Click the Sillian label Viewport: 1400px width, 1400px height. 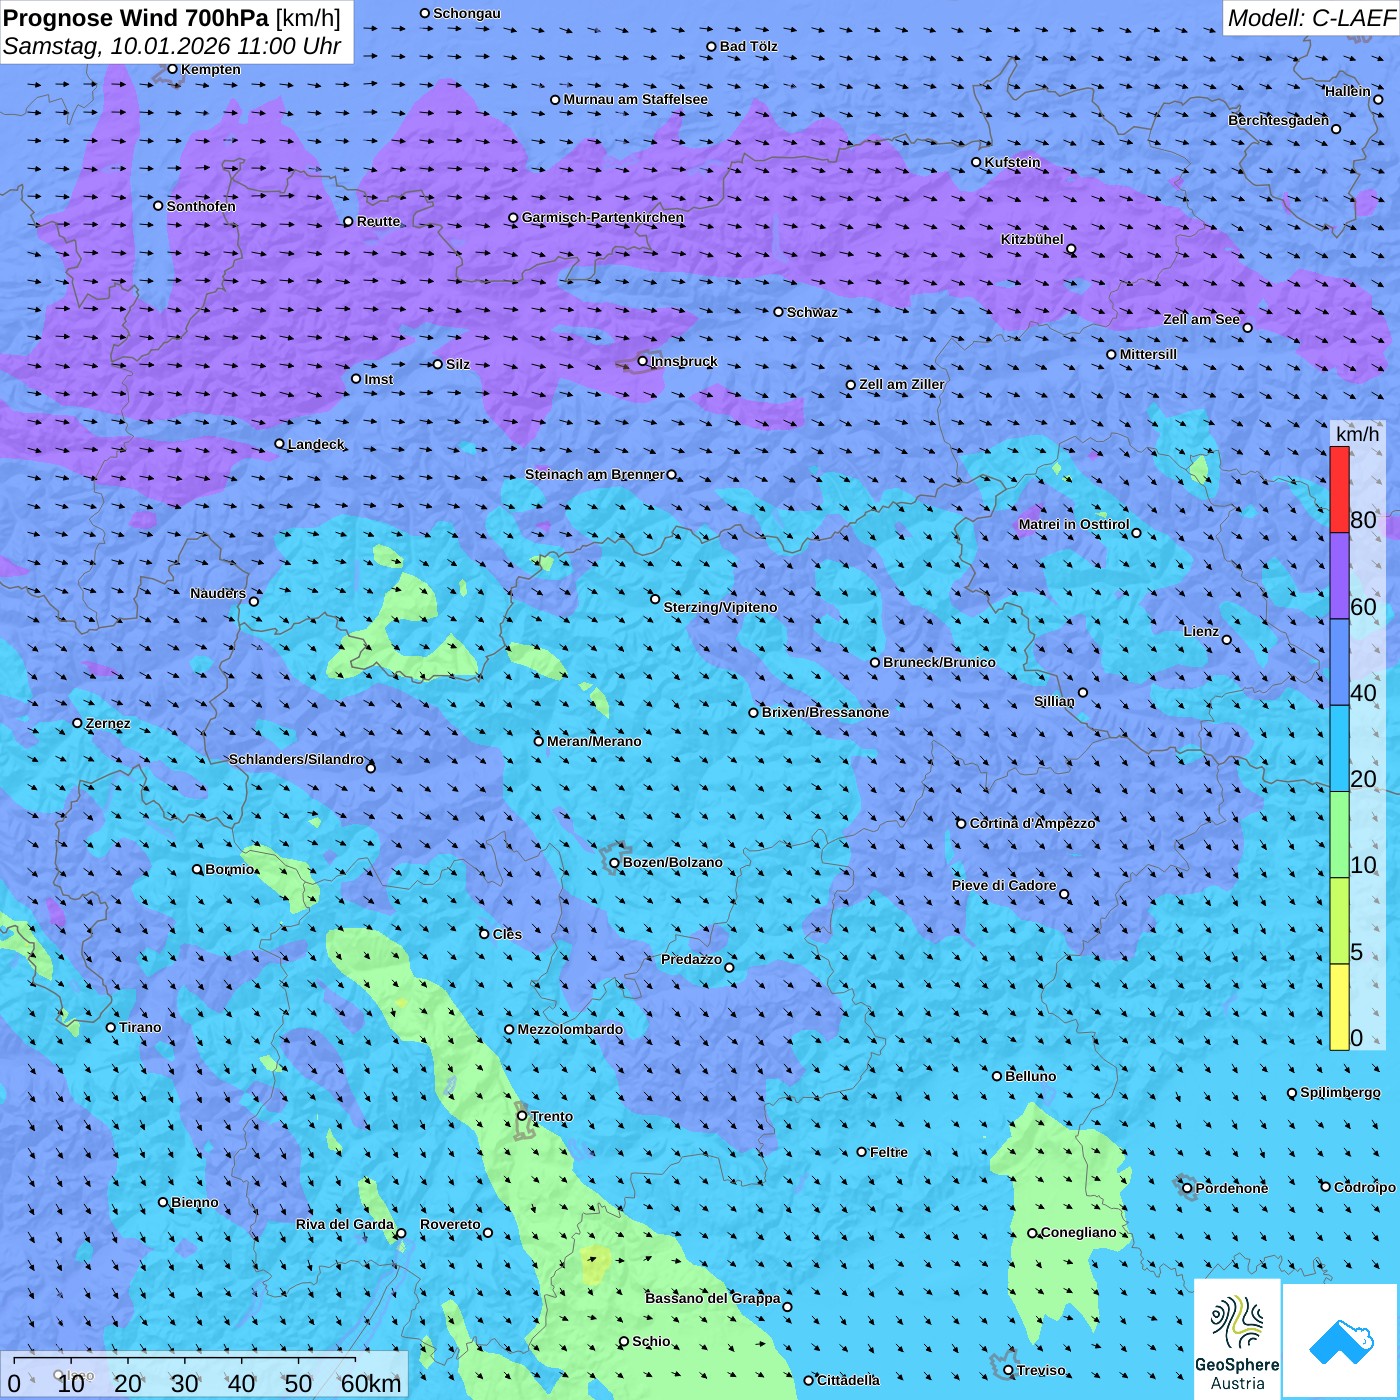(x=1054, y=701)
